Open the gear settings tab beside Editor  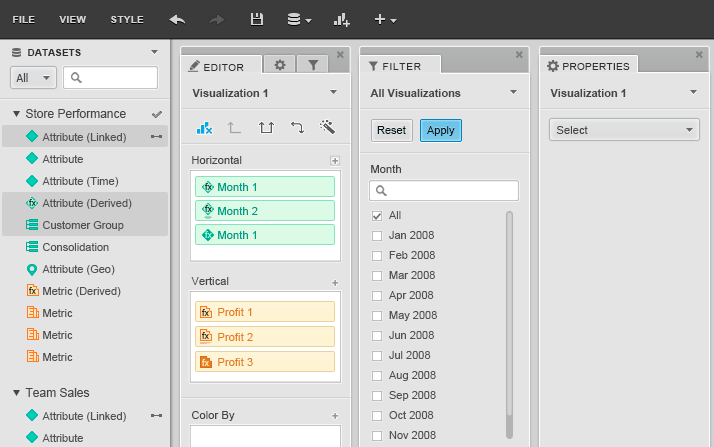[x=280, y=65]
